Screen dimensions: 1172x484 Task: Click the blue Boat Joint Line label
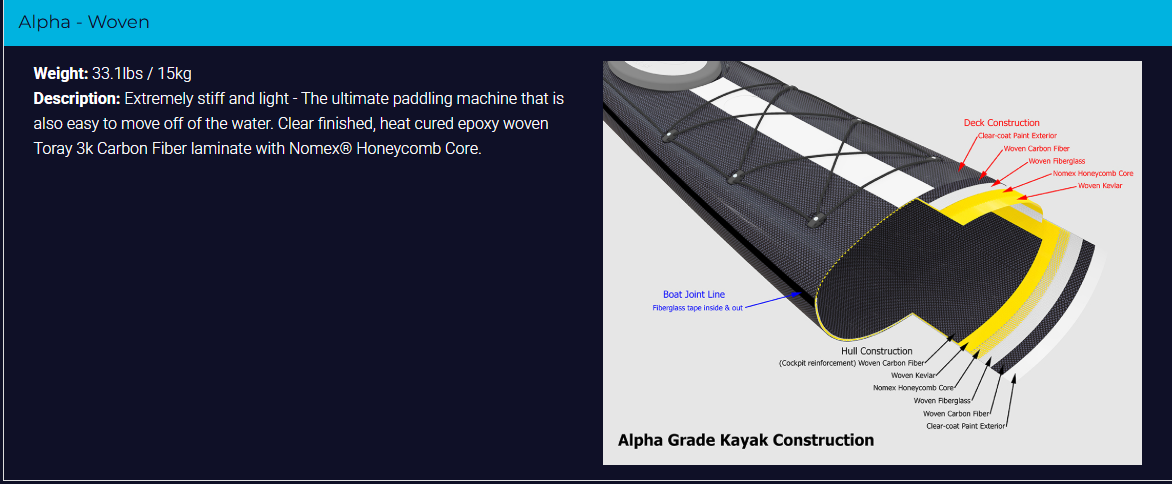coord(694,294)
